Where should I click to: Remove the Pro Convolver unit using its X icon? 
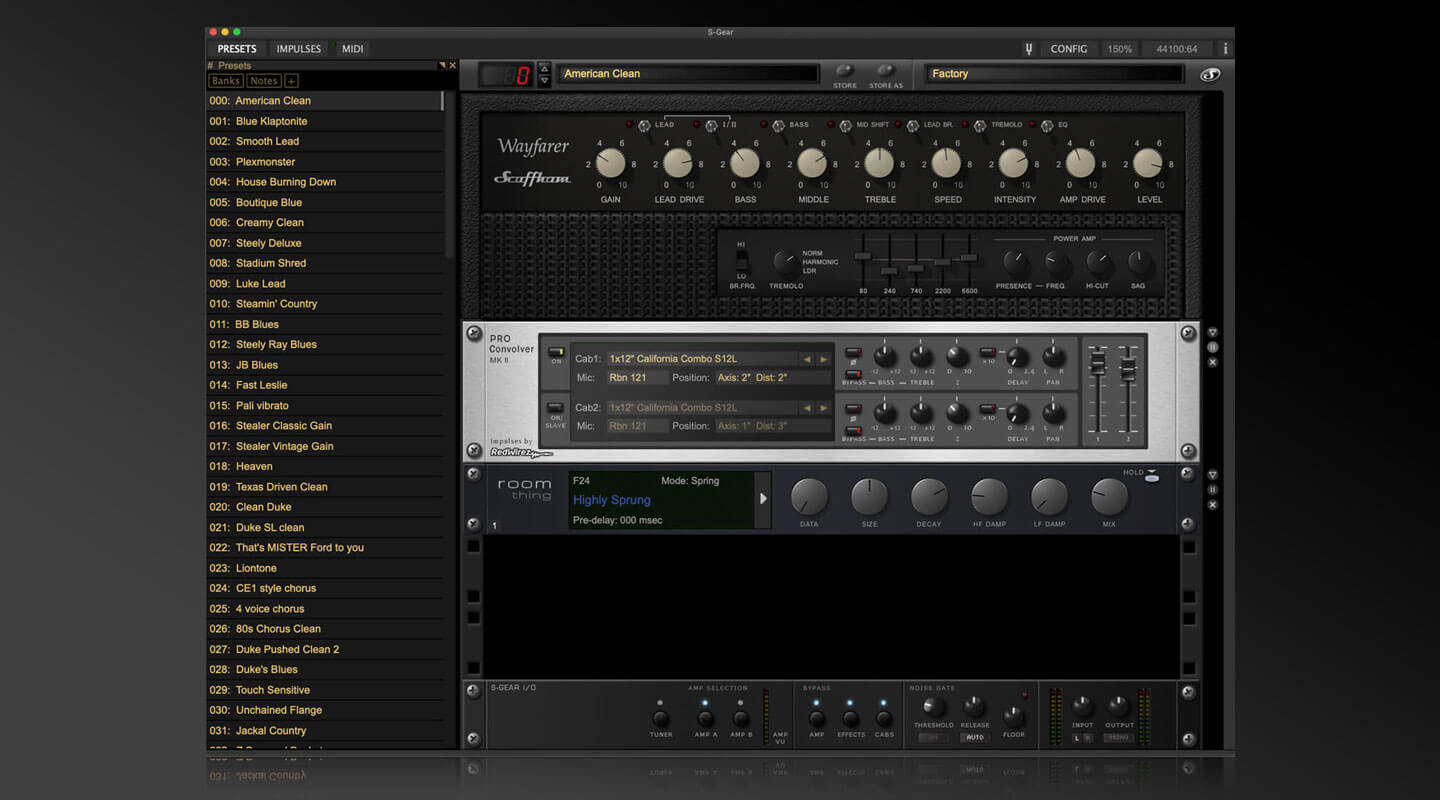(x=1213, y=362)
